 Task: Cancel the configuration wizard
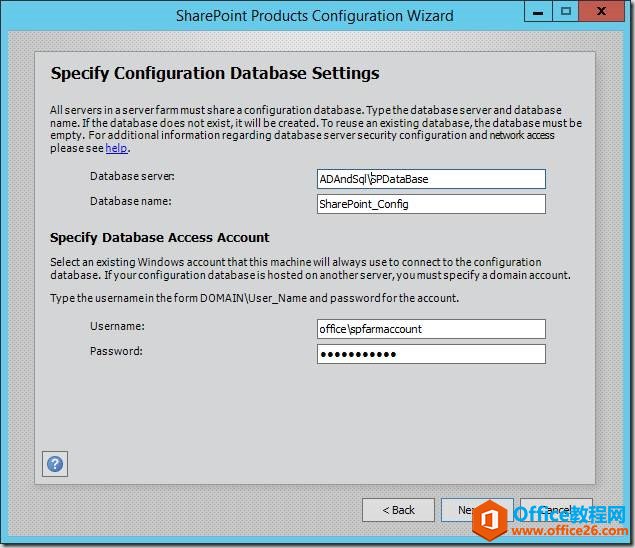pos(556,510)
